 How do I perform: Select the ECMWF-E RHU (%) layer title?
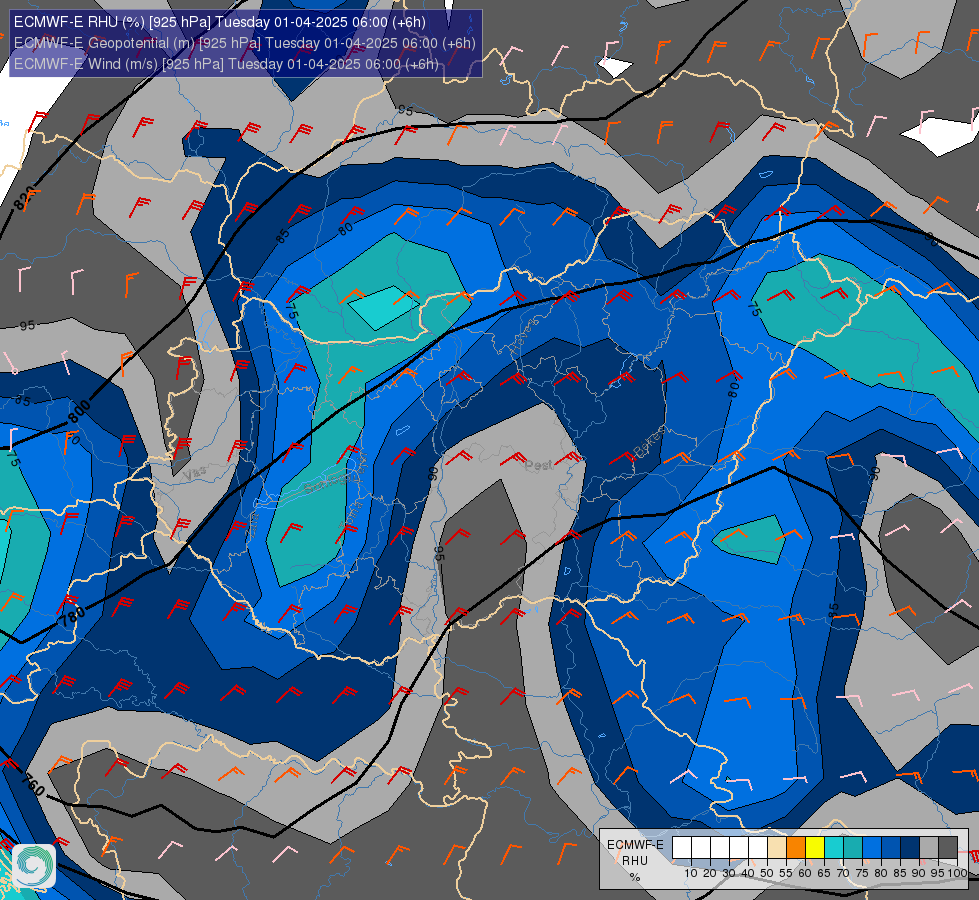[x=220, y=22]
